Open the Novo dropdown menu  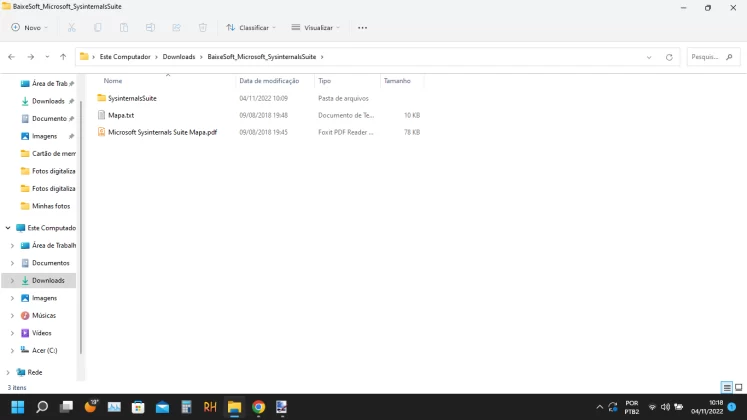pyautogui.click(x=30, y=28)
